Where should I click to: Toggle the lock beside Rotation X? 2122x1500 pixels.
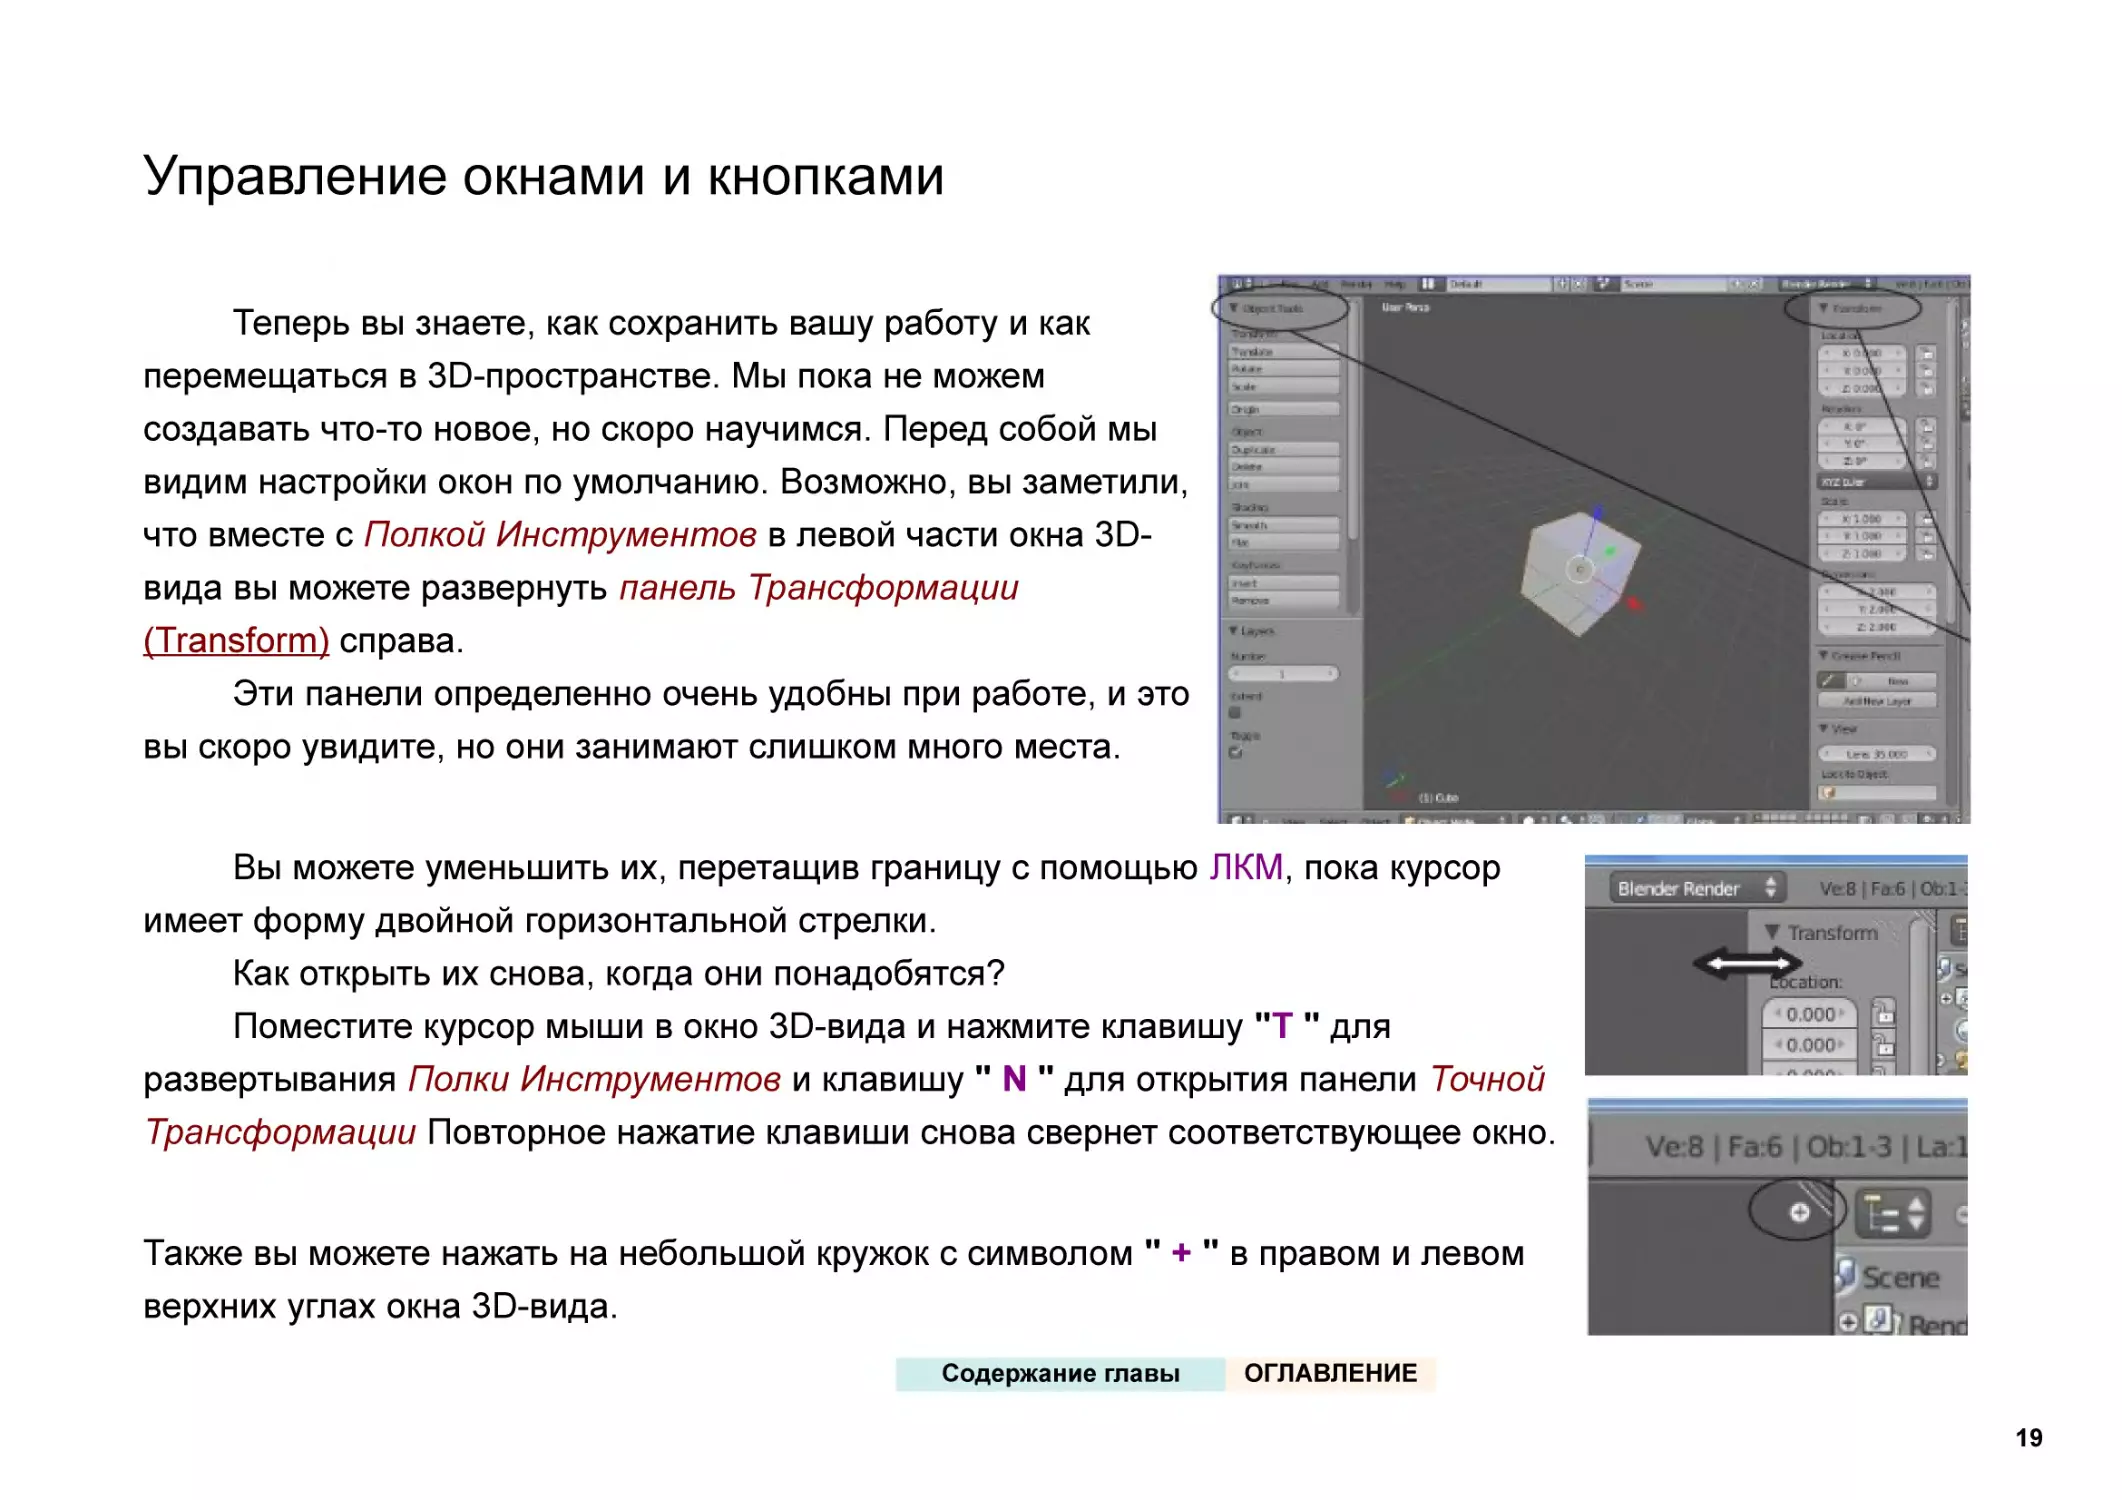pyautogui.click(x=1926, y=426)
